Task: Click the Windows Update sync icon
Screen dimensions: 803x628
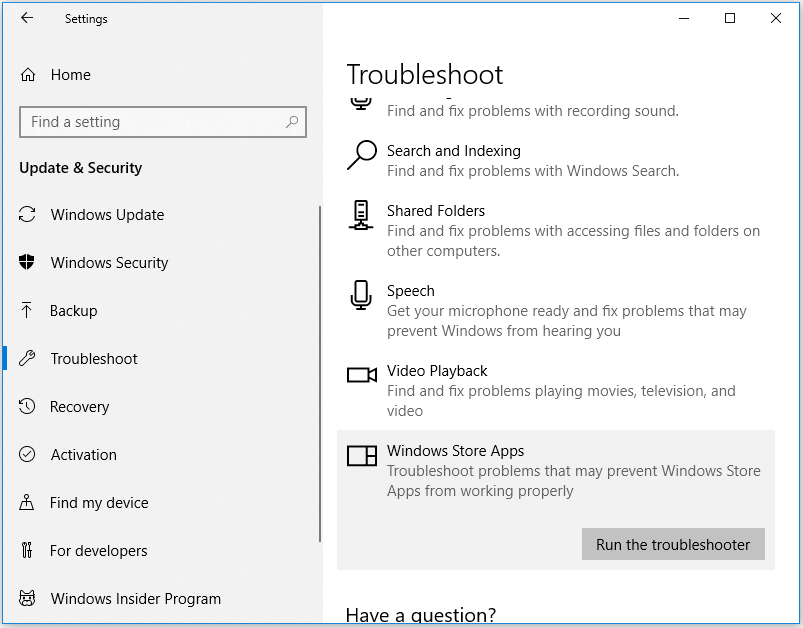Action: tap(27, 214)
